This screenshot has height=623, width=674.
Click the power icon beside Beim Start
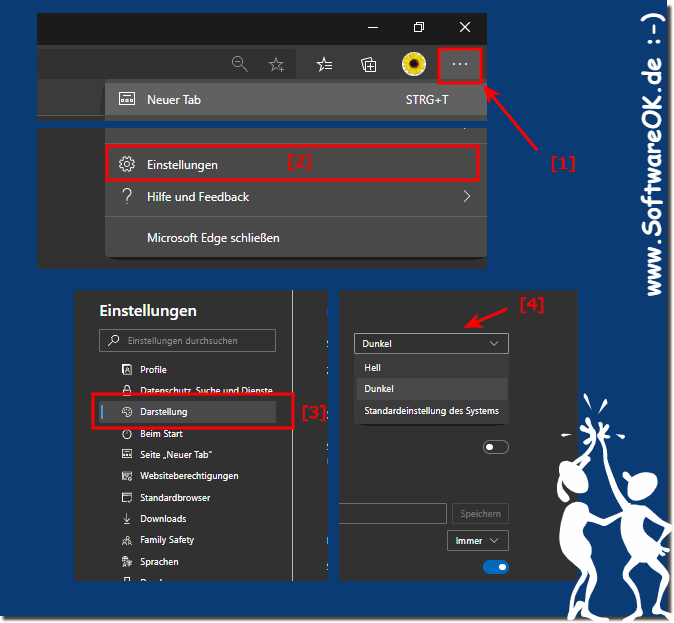[x=127, y=434]
